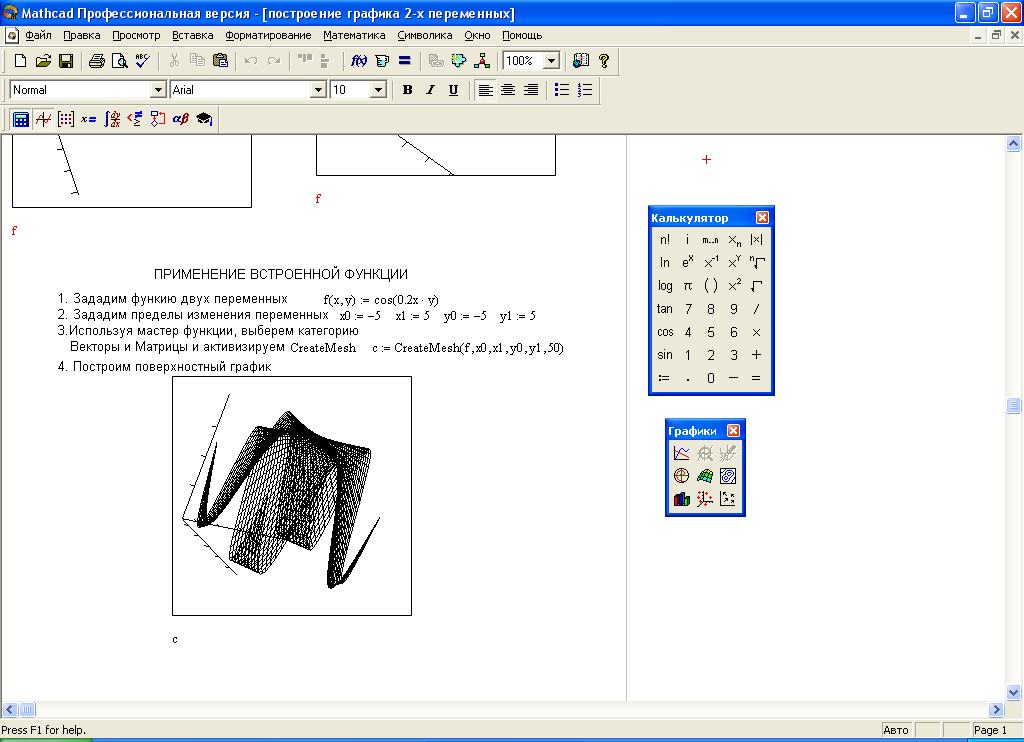1024x742 pixels.
Task: Click the help question mark icon
Action: click(x=604, y=61)
